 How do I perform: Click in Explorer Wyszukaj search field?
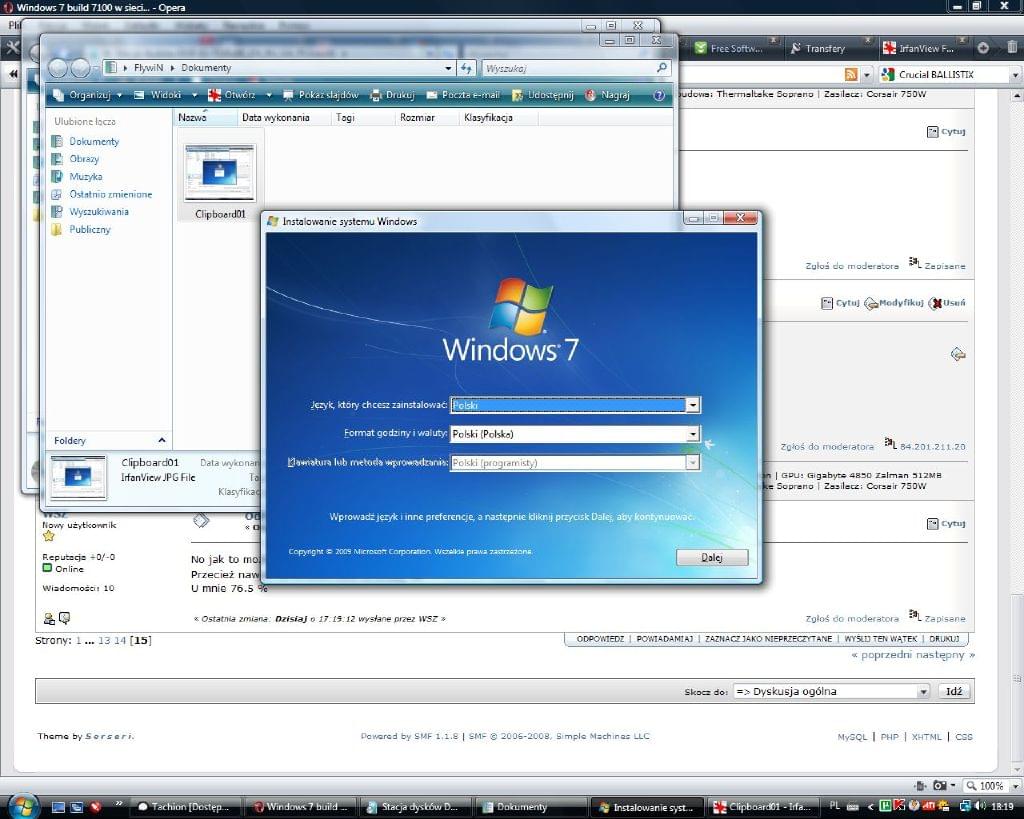[568, 68]
